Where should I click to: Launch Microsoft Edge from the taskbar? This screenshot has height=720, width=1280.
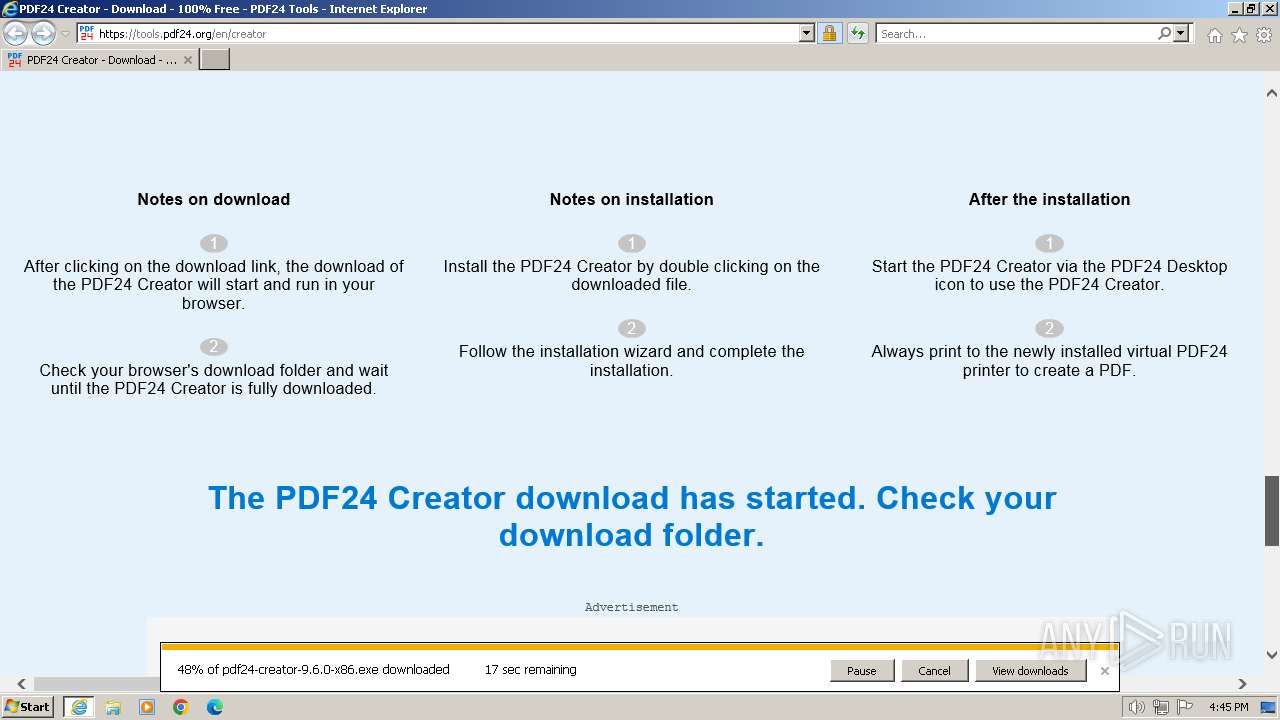click(215, 707)
